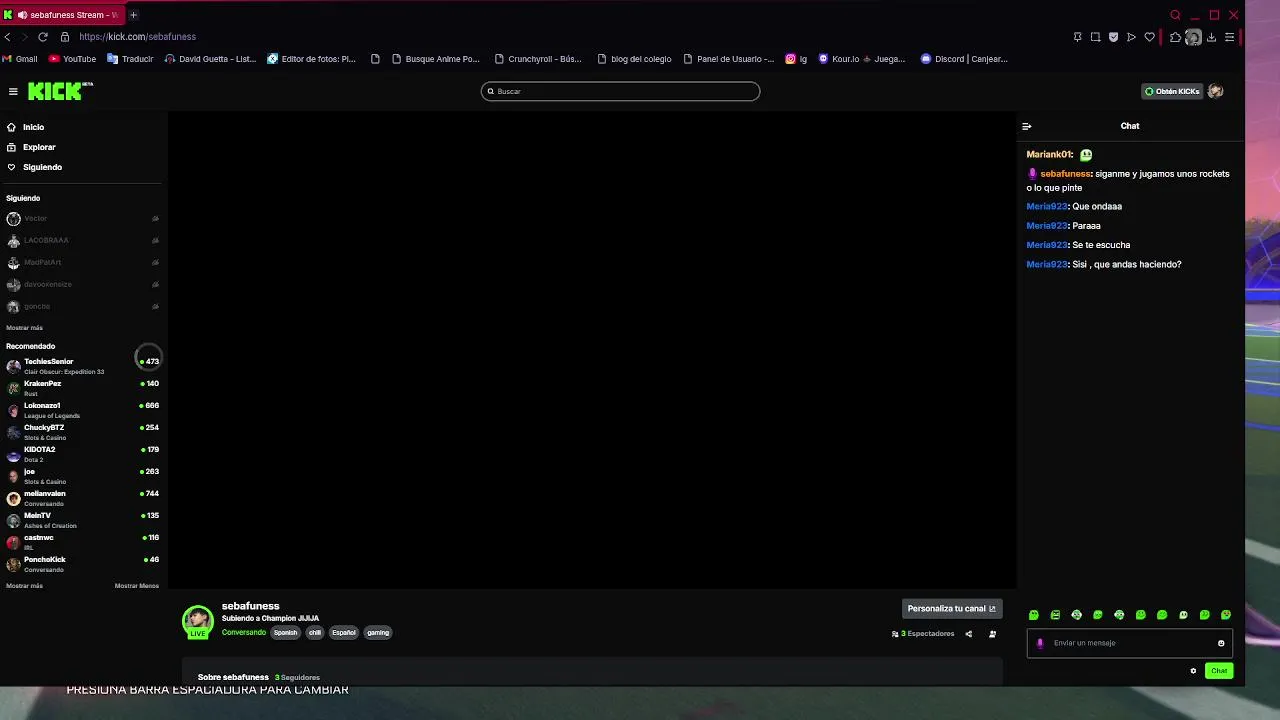
Task: Open the Discord Canjear bookmark
Action: click(964, 59)
